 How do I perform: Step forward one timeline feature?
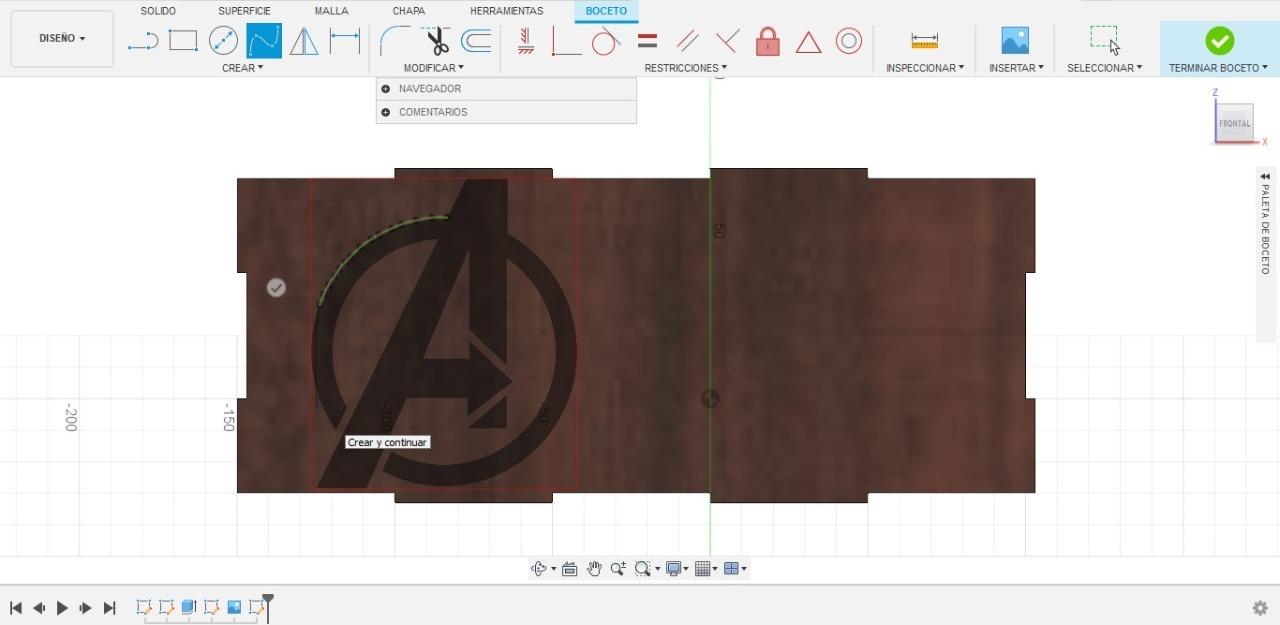point(86,608)
